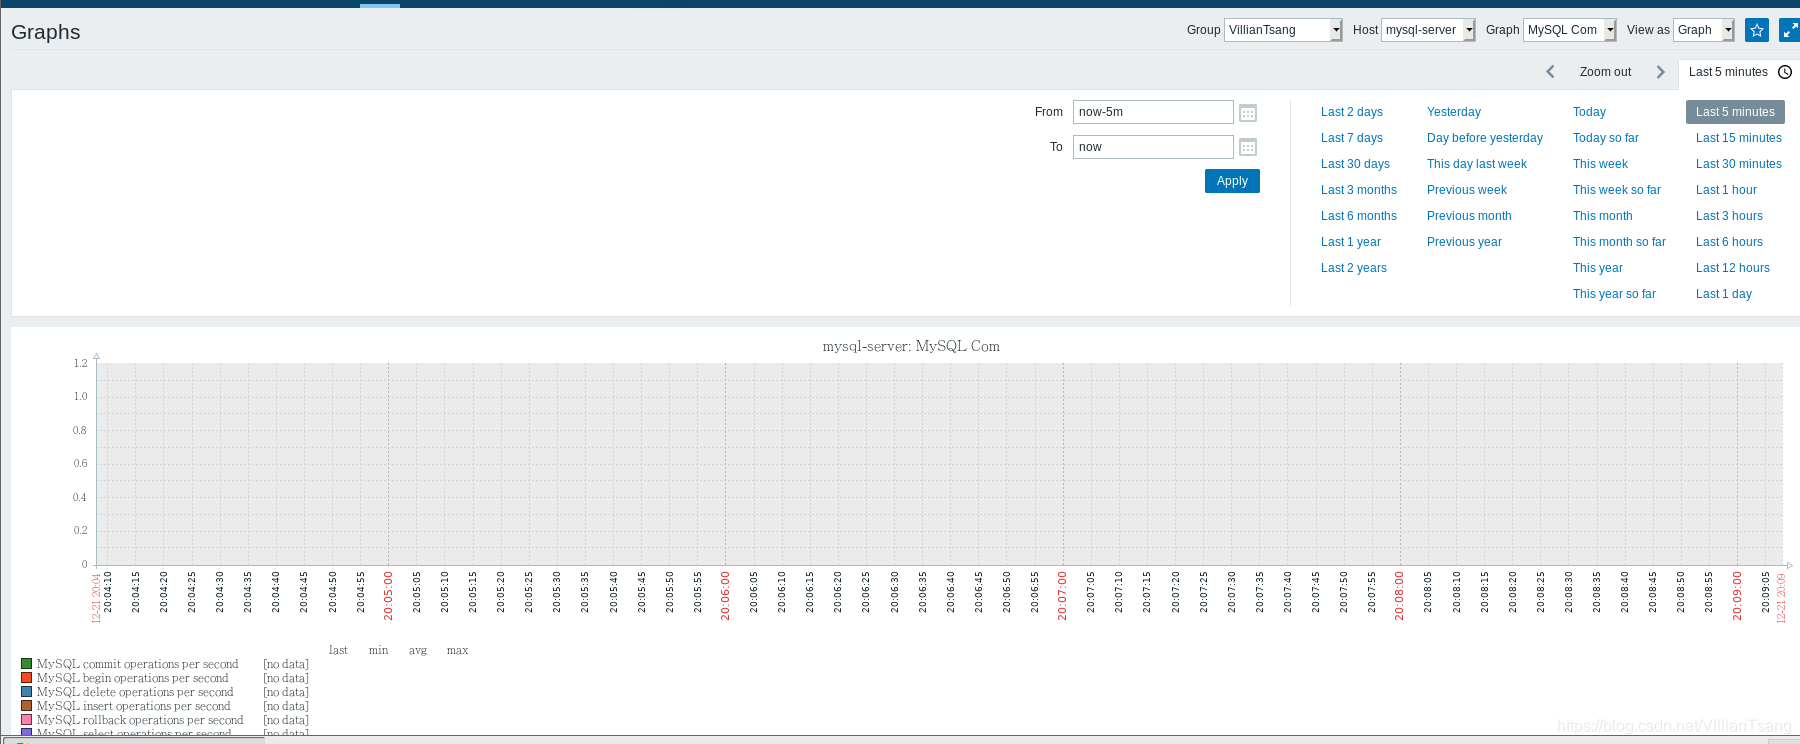This screenshot has height=744, width=1800.
Task: Open calendar picker for From field
Action: (1248, 113)
